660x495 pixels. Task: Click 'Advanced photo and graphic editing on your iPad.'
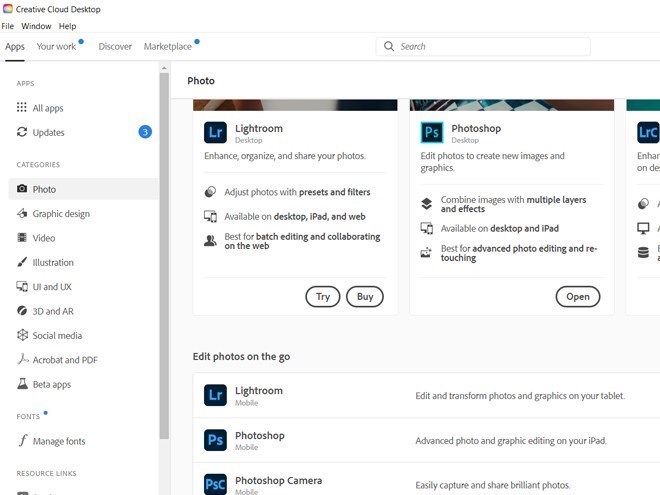[511, 441]
